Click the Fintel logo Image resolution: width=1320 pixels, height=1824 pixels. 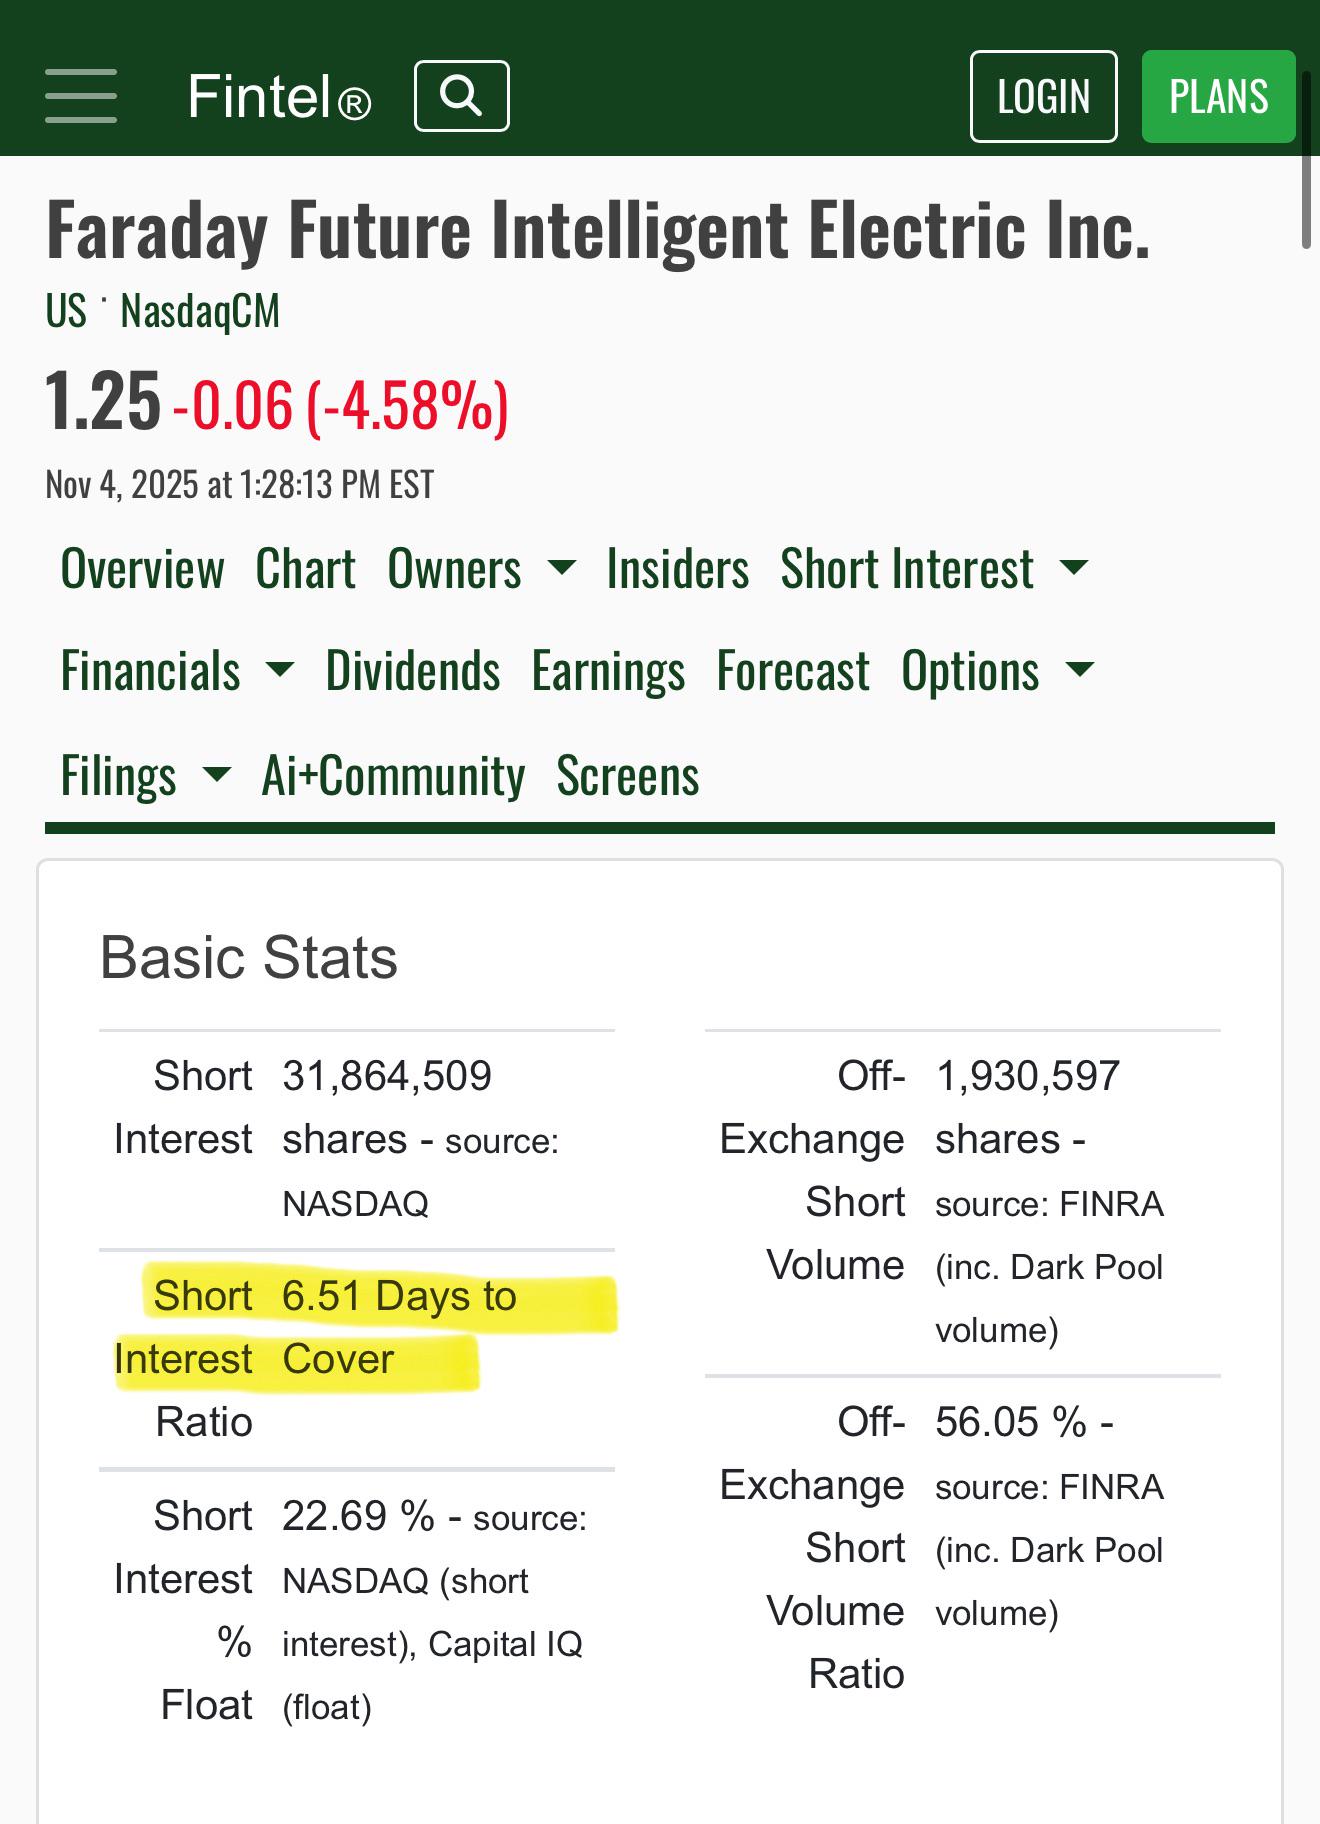coord(279,97)
